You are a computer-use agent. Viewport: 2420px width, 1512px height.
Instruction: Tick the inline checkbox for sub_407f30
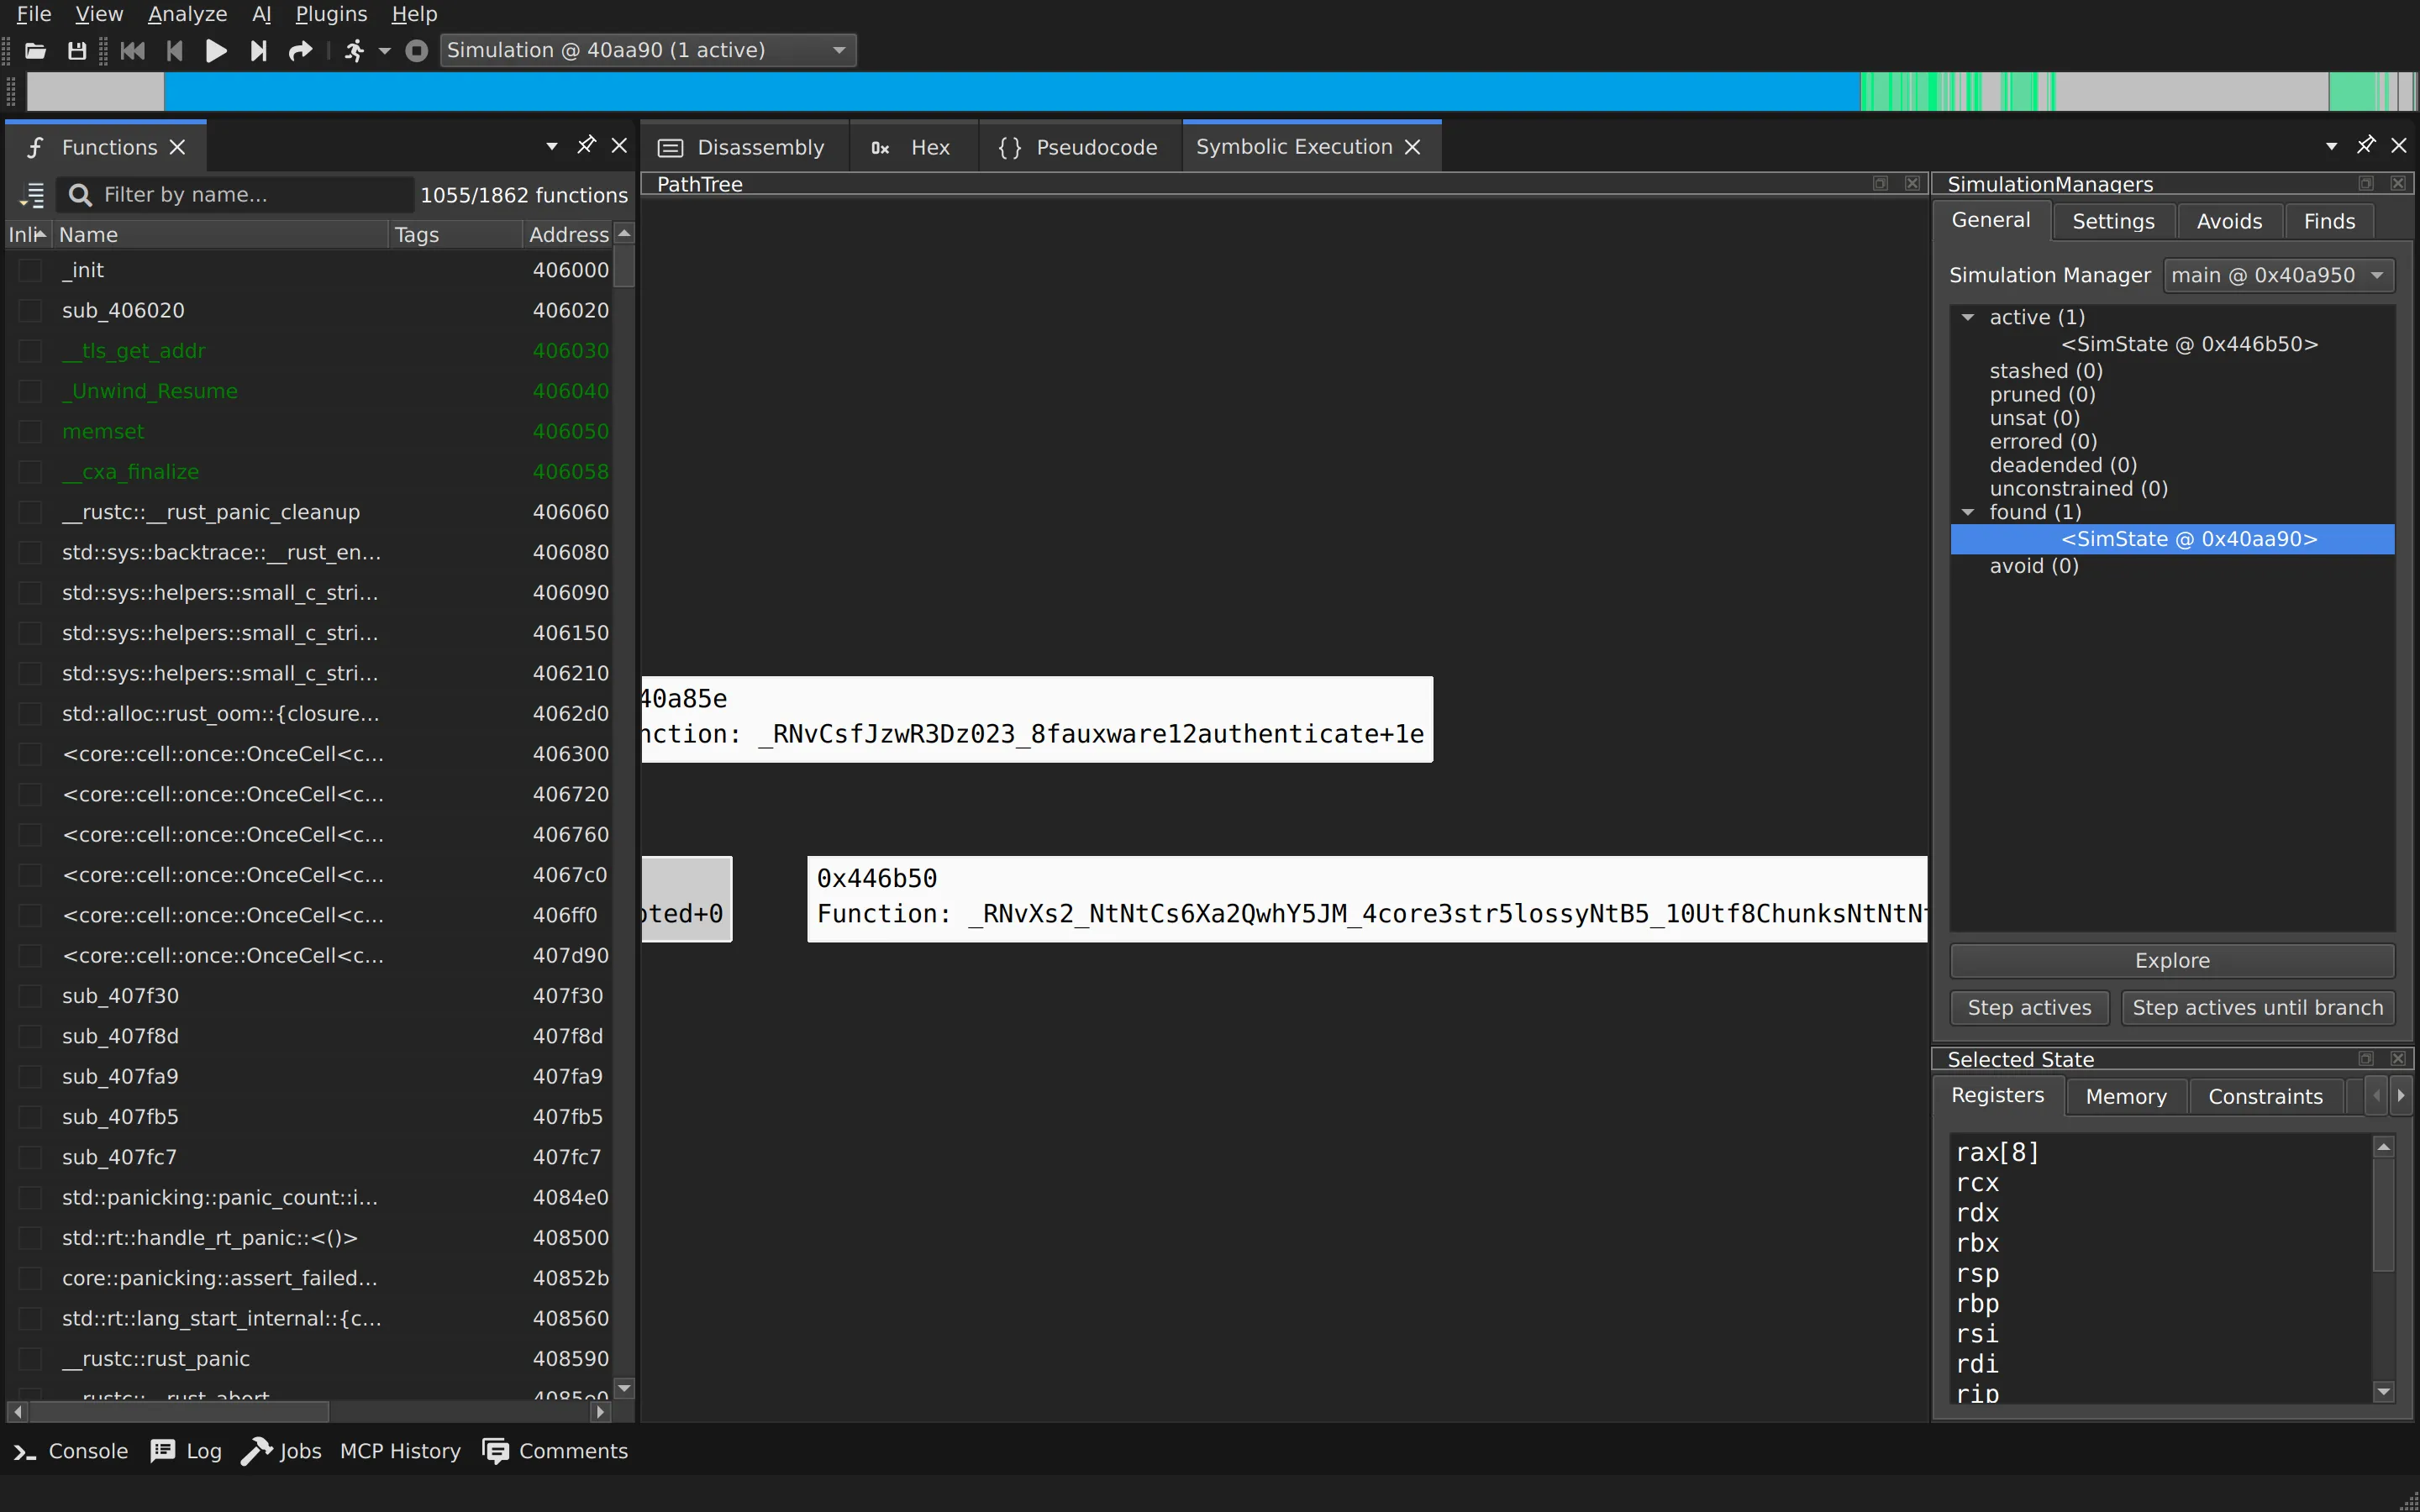pyautogui.click(x=30, y=996)
